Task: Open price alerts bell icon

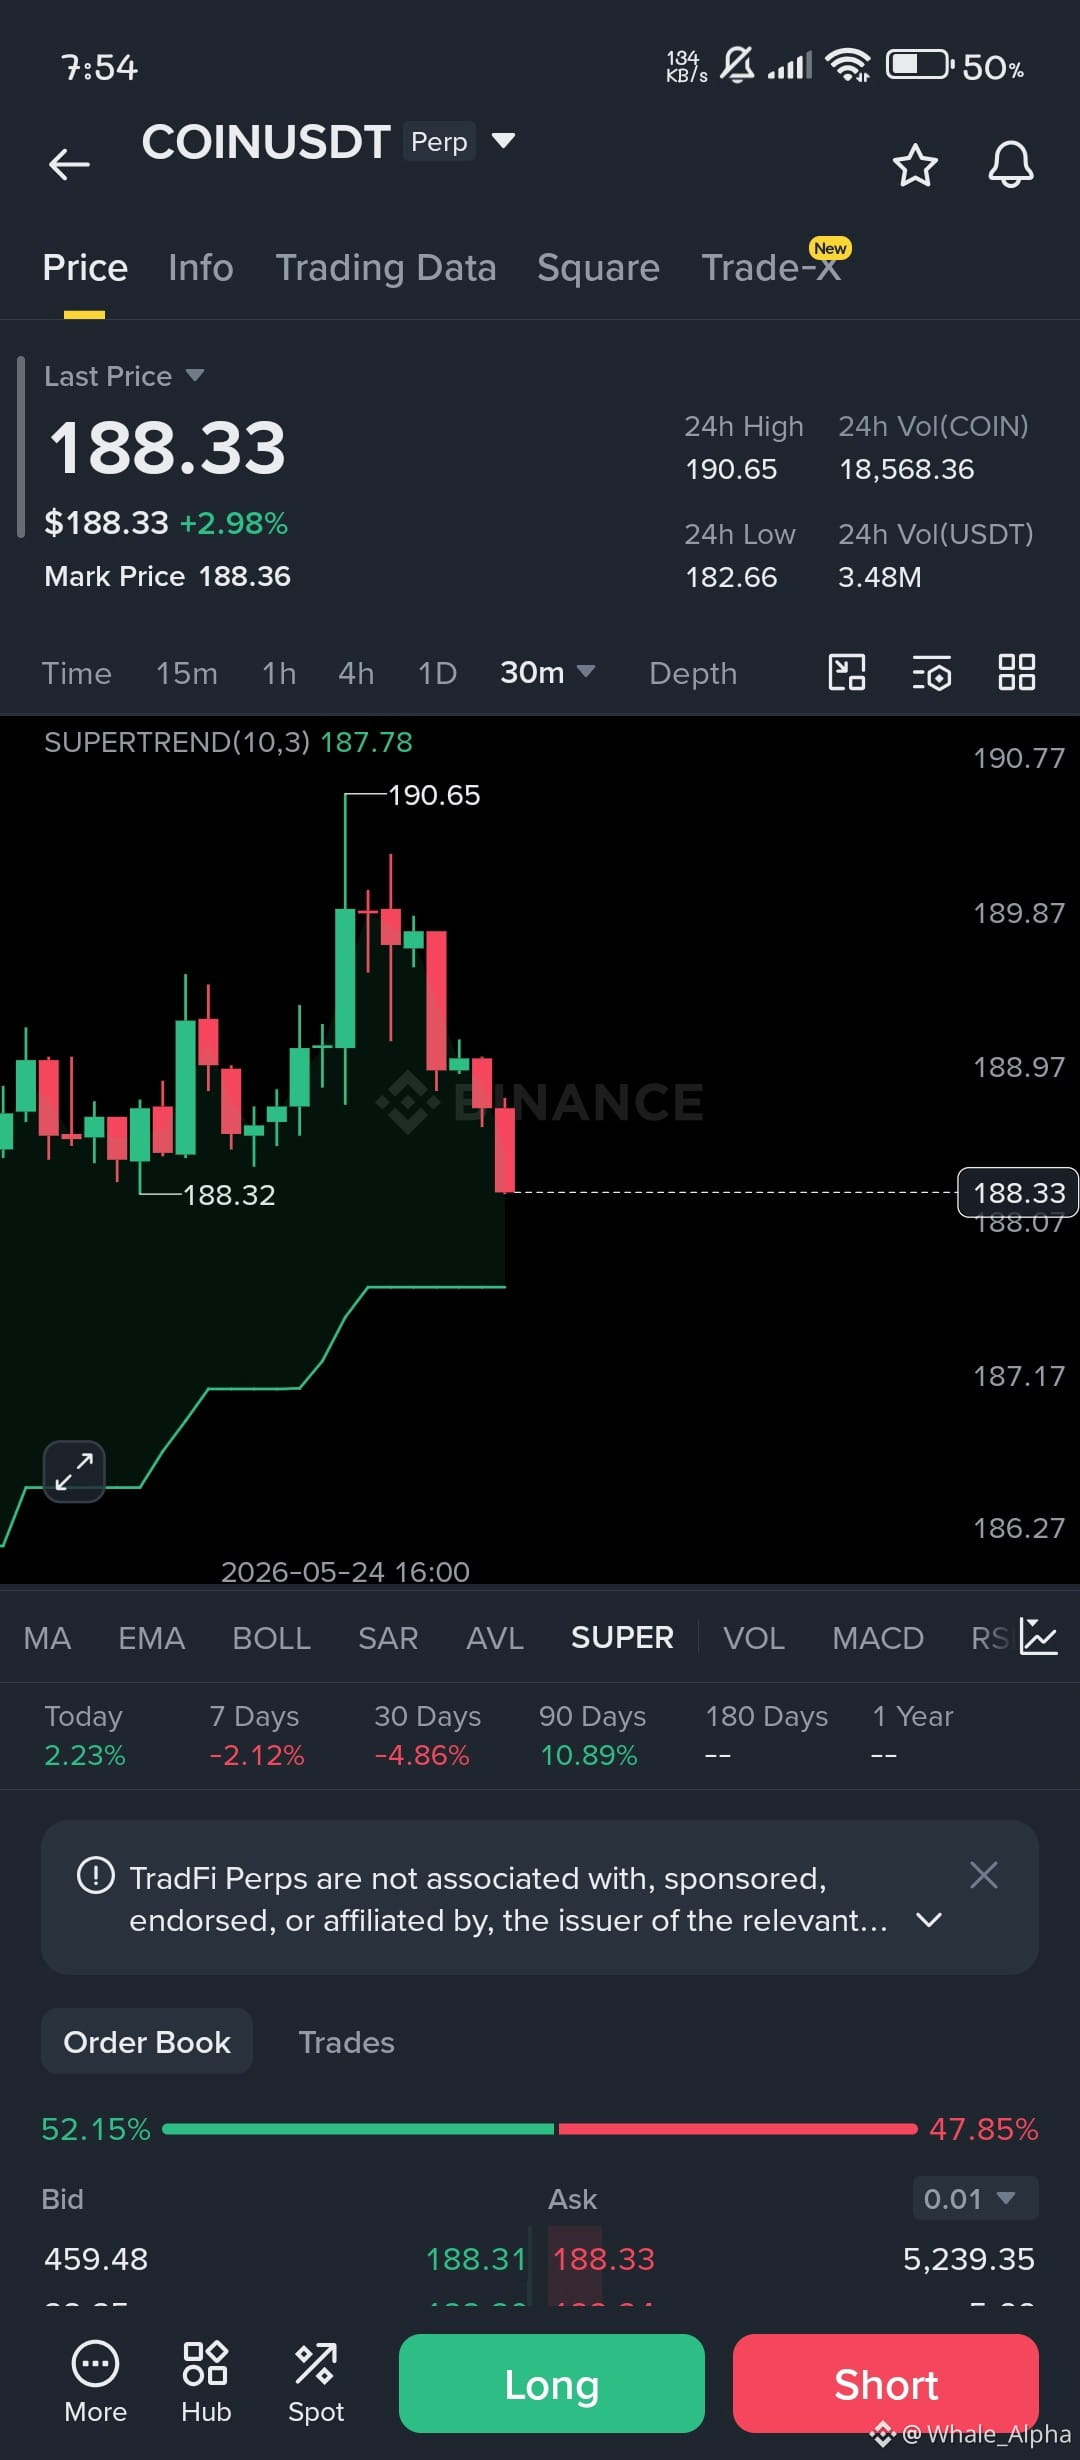Action: [1011, 164]
